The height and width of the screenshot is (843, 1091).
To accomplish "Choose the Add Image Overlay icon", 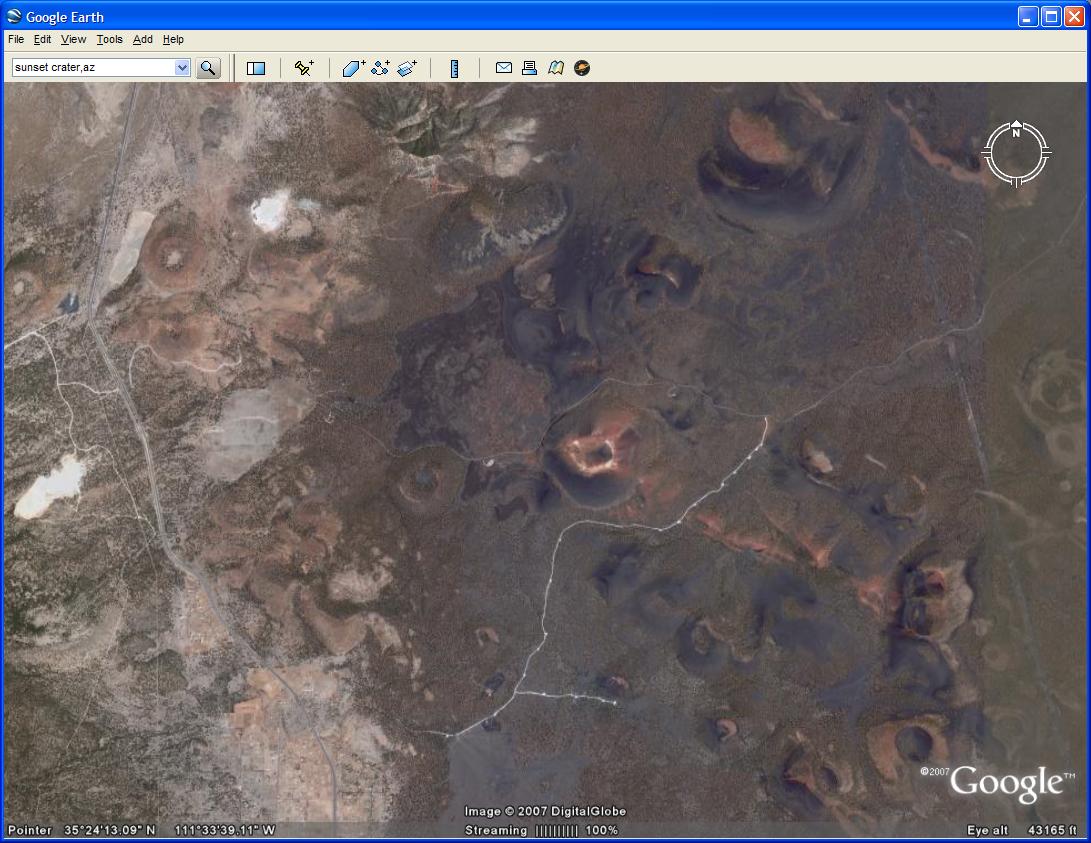I will tap(407, 68).
